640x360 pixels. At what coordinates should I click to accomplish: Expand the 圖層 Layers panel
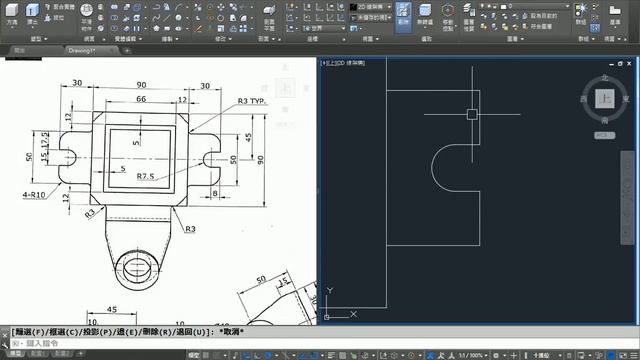515,39
